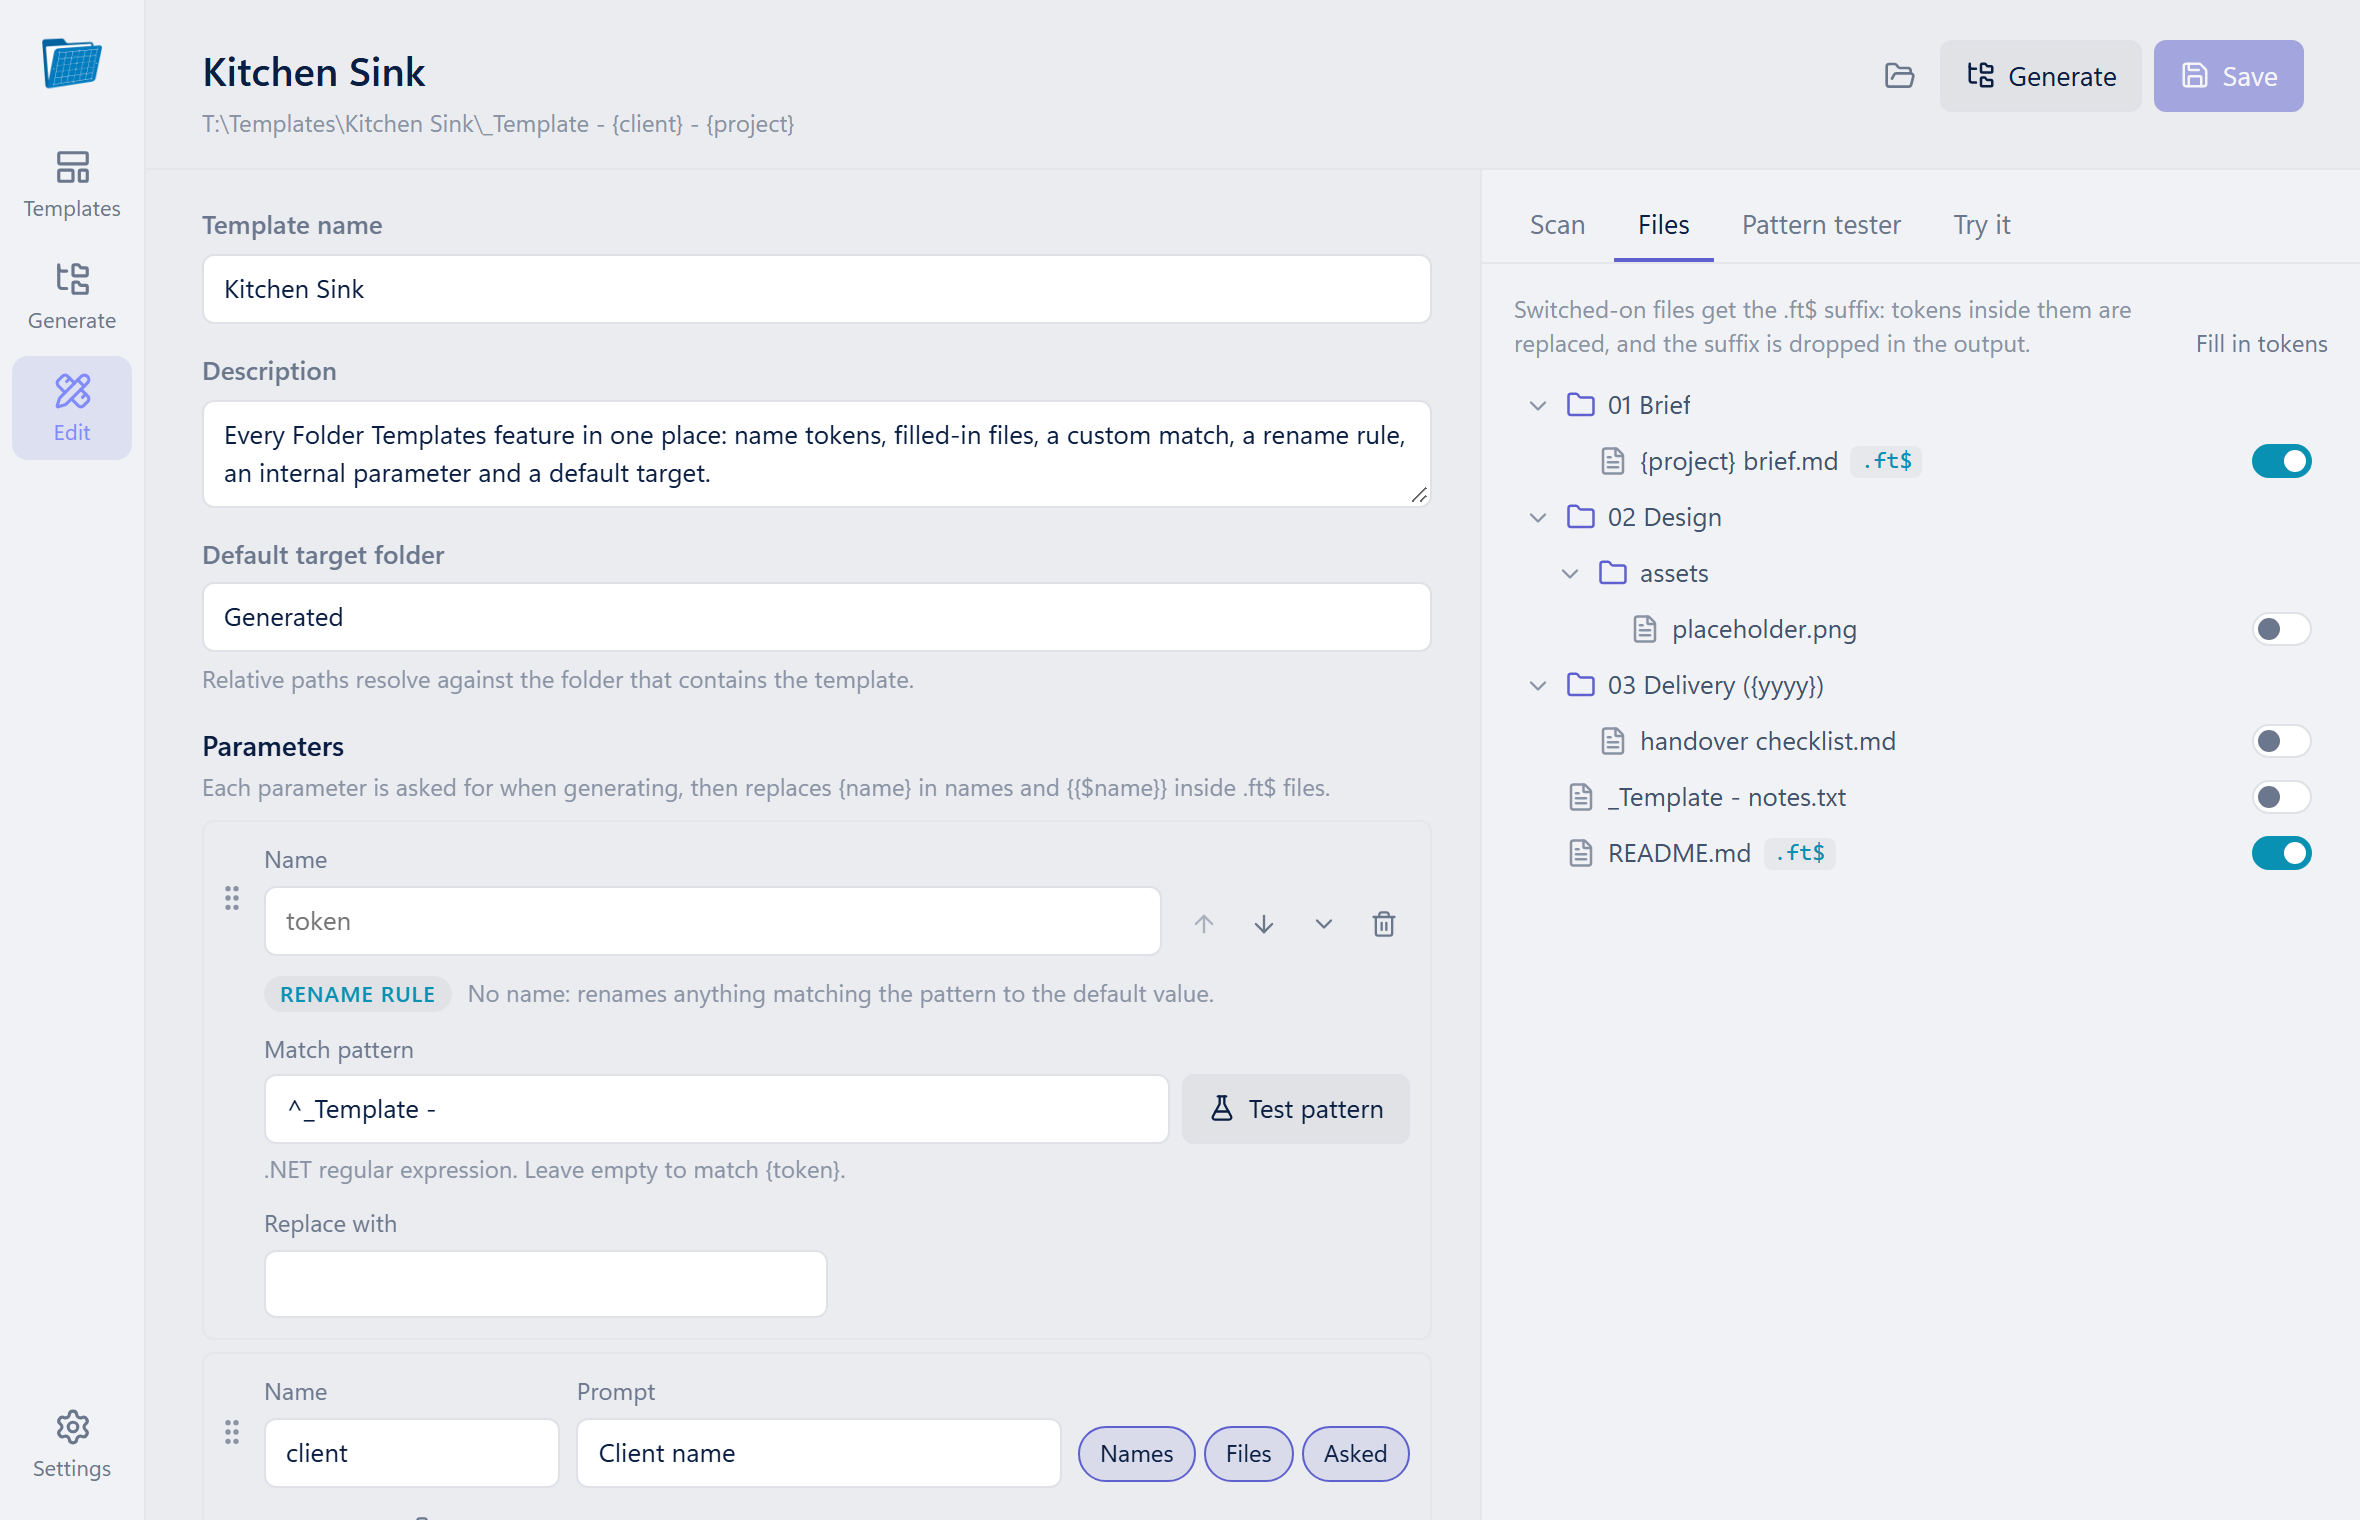Grab the drag handle of the token parameter
This screenshot has width=2360, height=1520.
pos(232,898)
